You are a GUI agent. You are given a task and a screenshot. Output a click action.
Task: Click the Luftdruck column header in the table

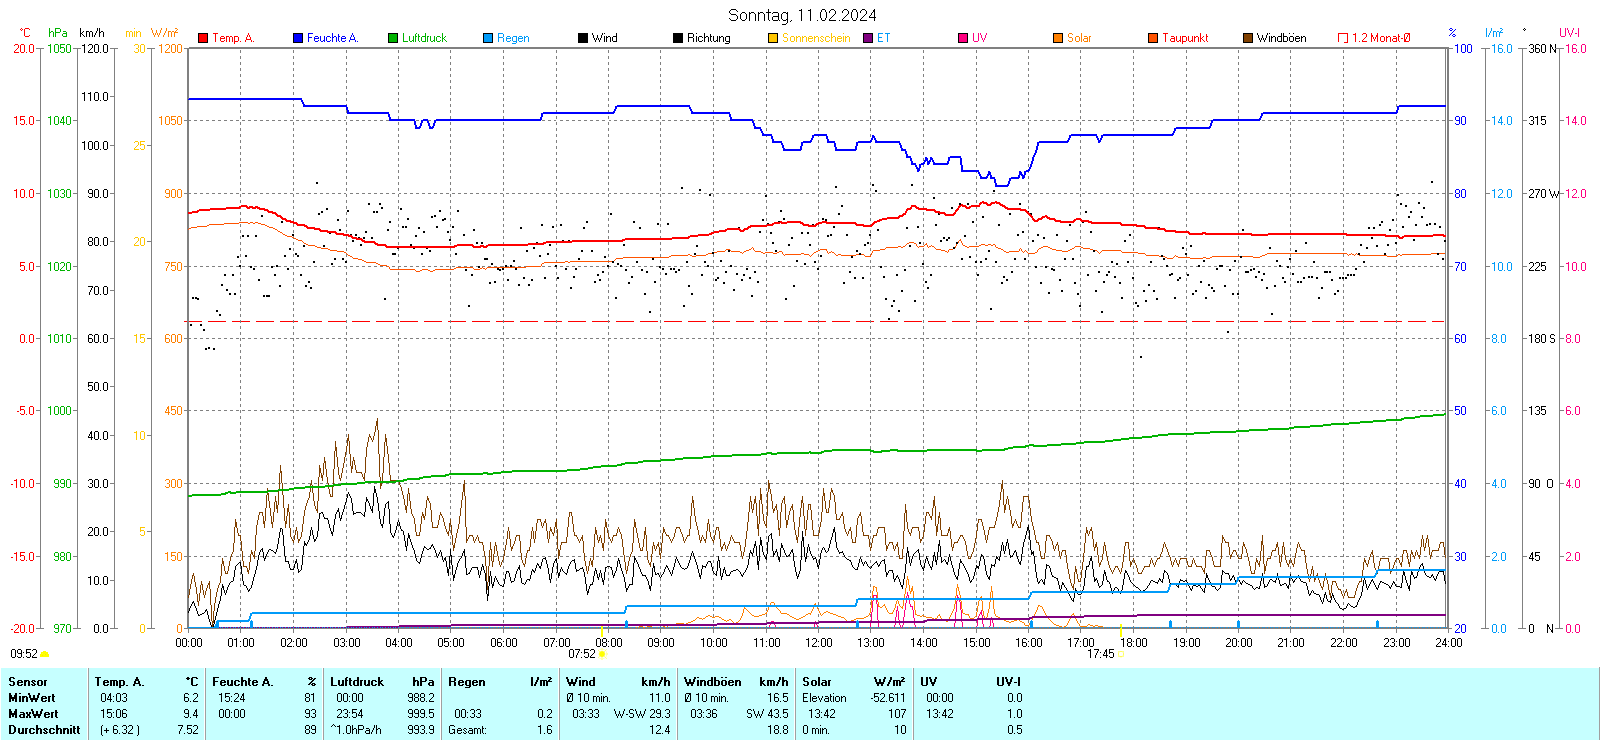pos(357,682)
